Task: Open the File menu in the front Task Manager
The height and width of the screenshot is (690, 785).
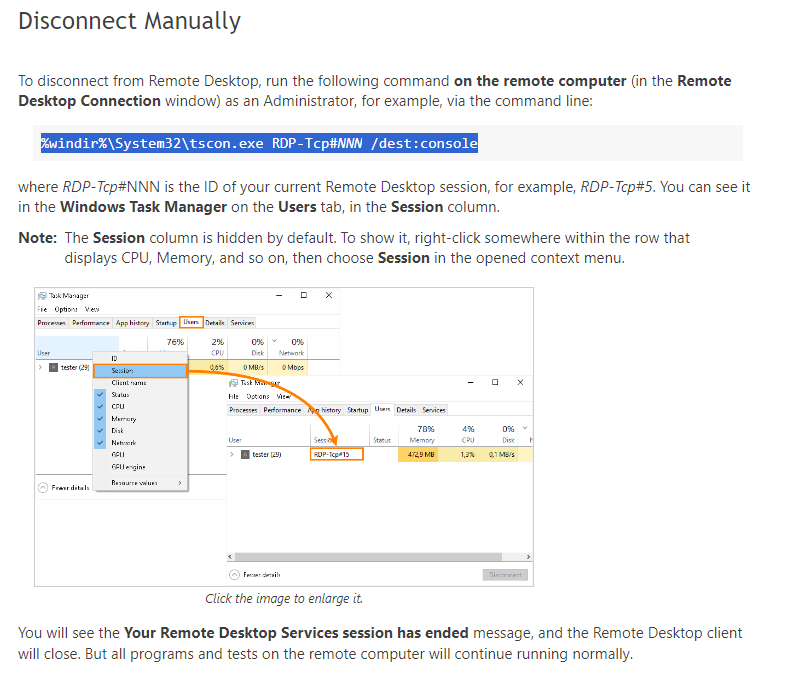Action: coord(233,397)
